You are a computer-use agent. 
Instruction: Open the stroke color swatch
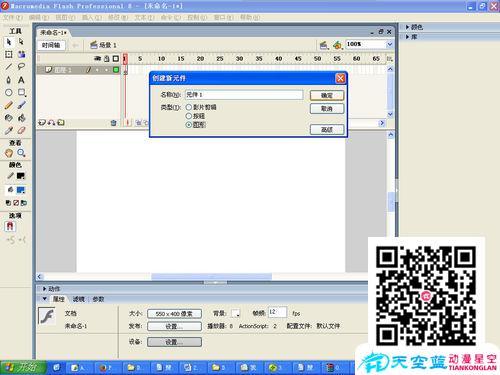pos(21,176)
